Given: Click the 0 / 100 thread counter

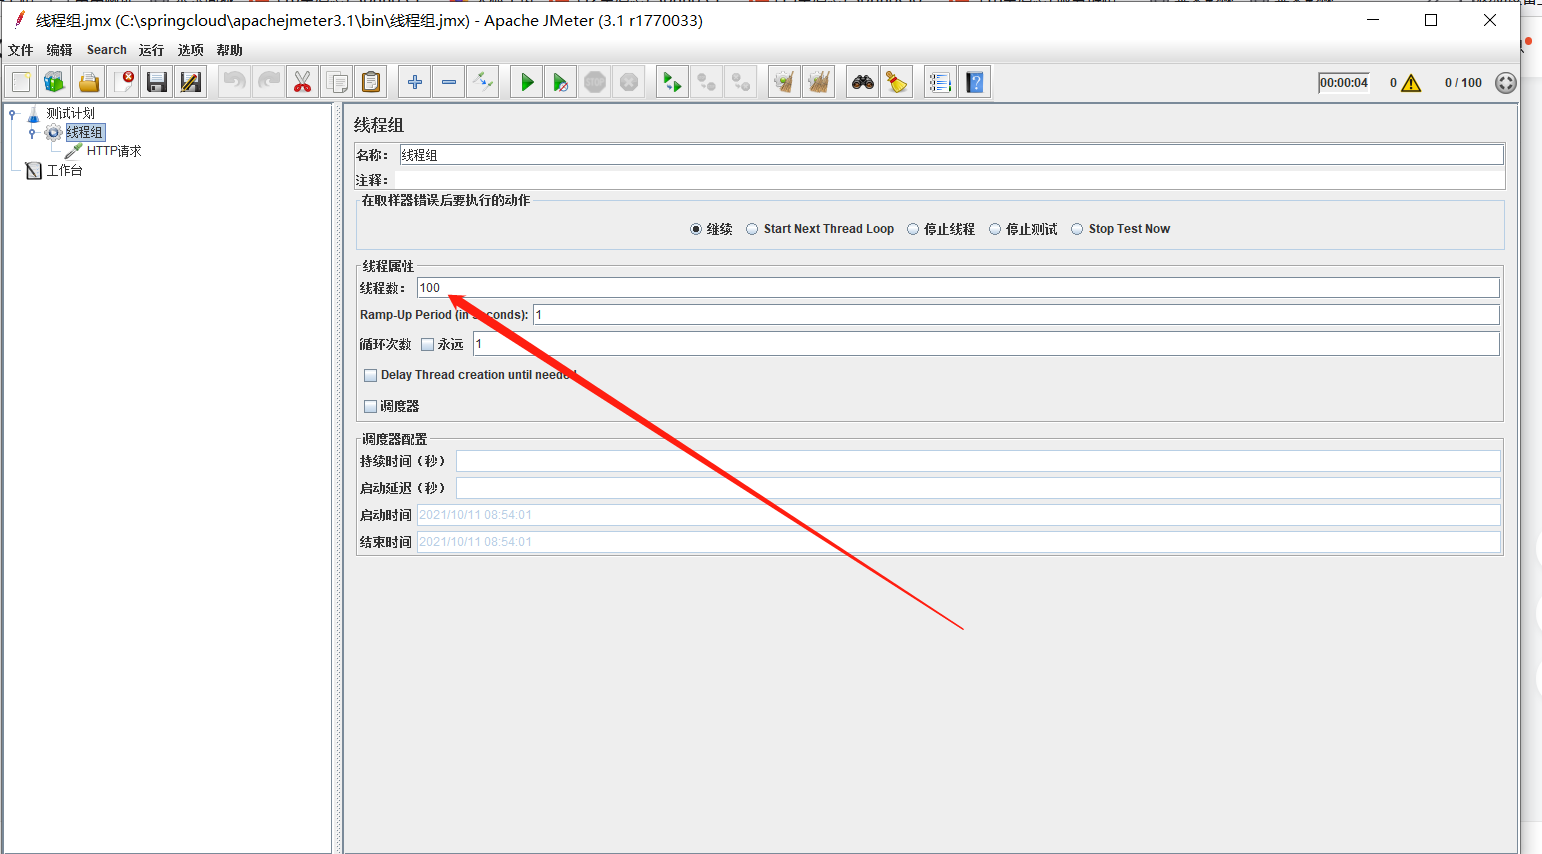Looking at the screenshot, I should [1463, 83].
